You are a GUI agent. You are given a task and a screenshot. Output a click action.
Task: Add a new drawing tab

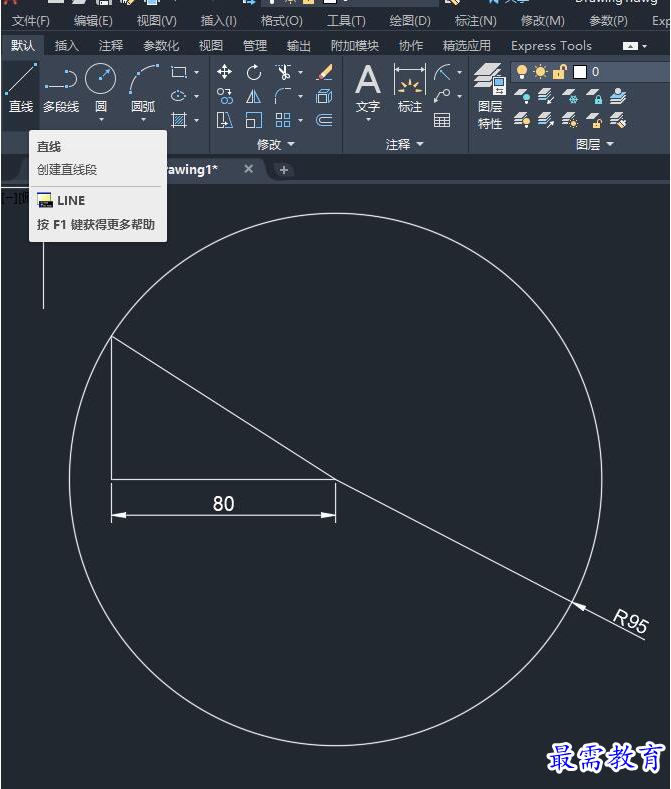(x=283, y=170)
